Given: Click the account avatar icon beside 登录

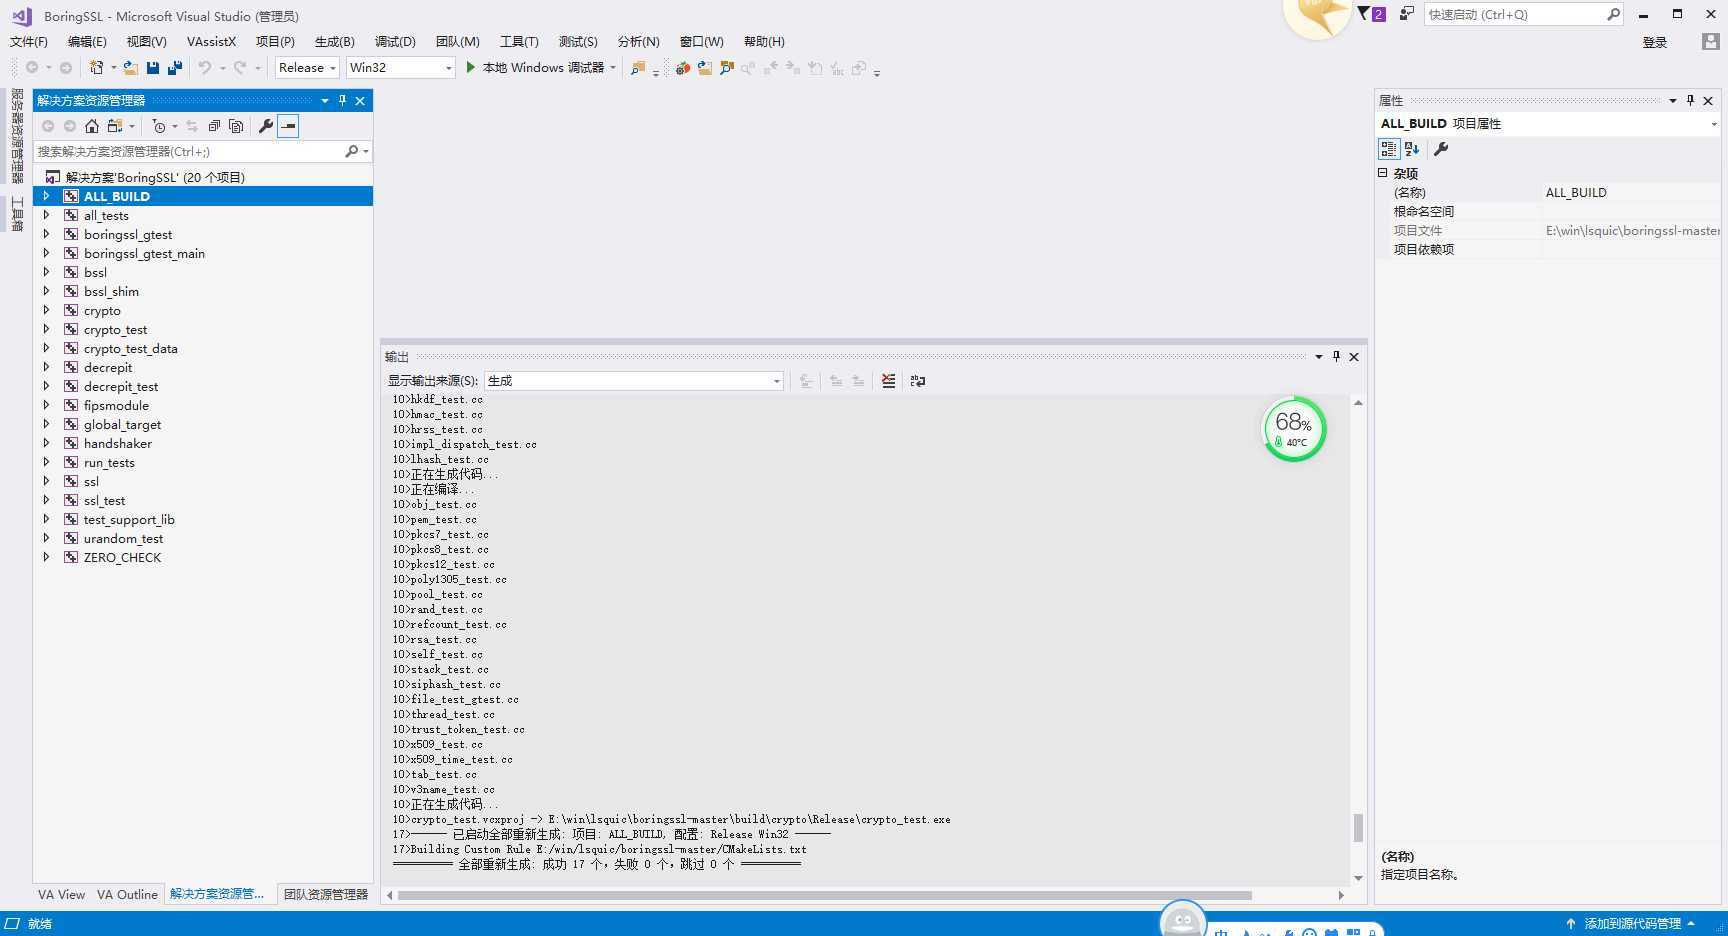Looking at the screenshot, I should 1710,42.
